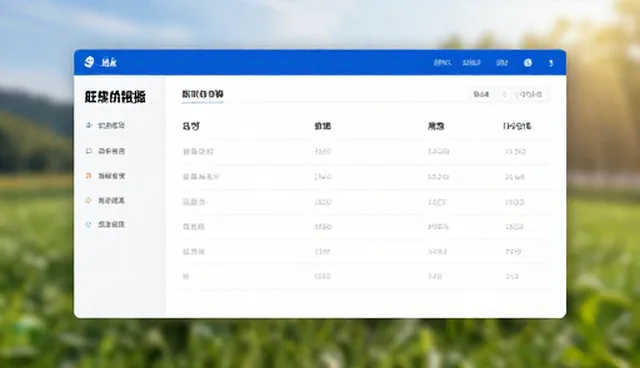Select the sidebar entry beside the yellow icon
This screenshot has width=640, height=368.
tap(111, 201)
